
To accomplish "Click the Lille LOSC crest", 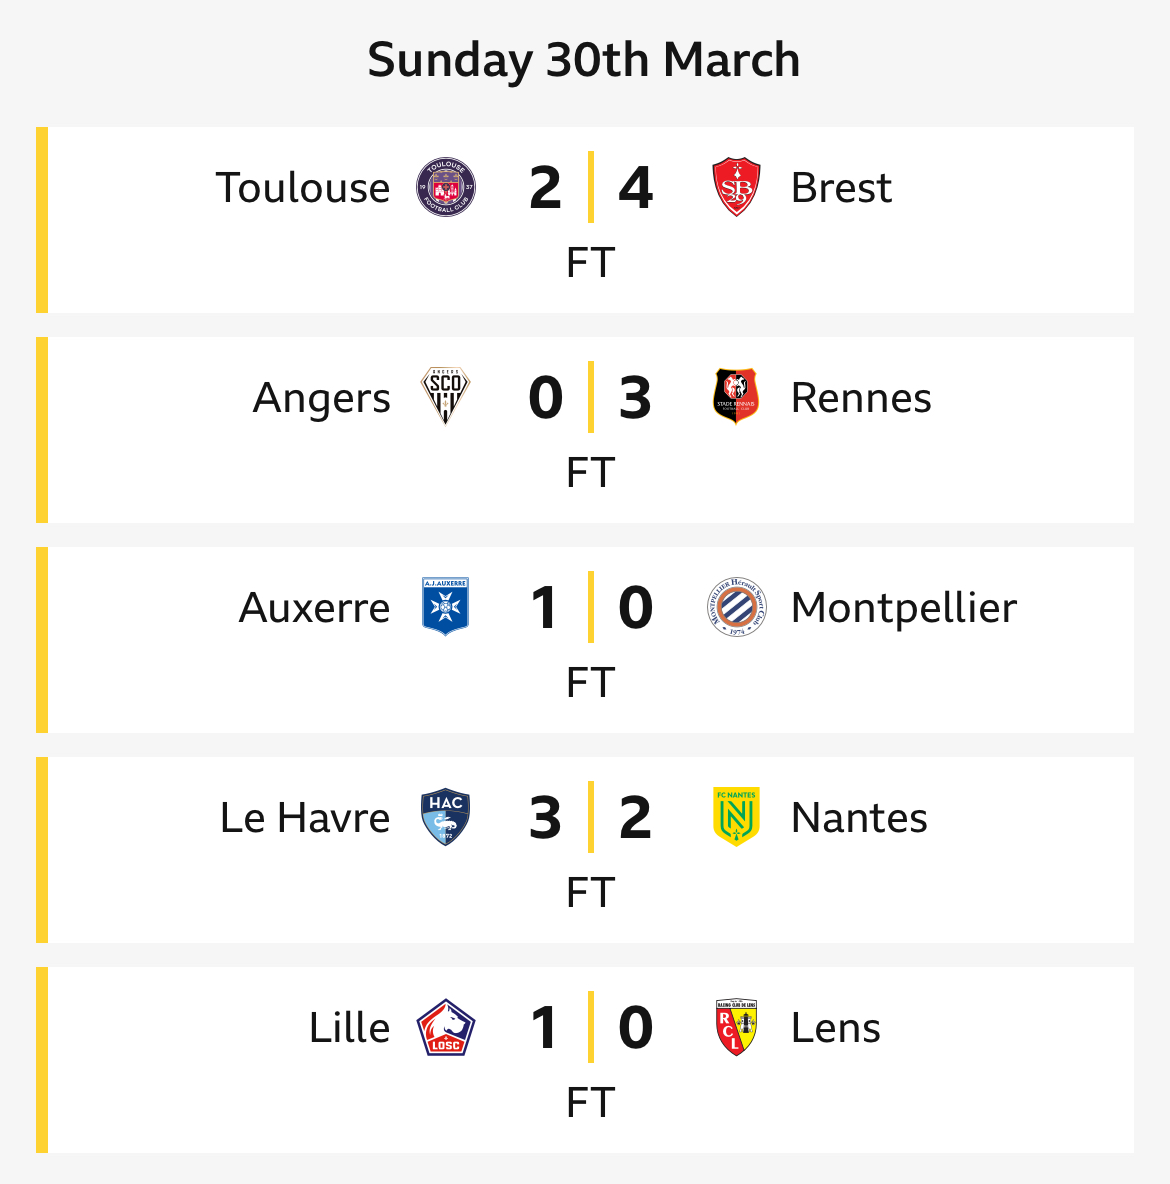I will point(446,1027).
